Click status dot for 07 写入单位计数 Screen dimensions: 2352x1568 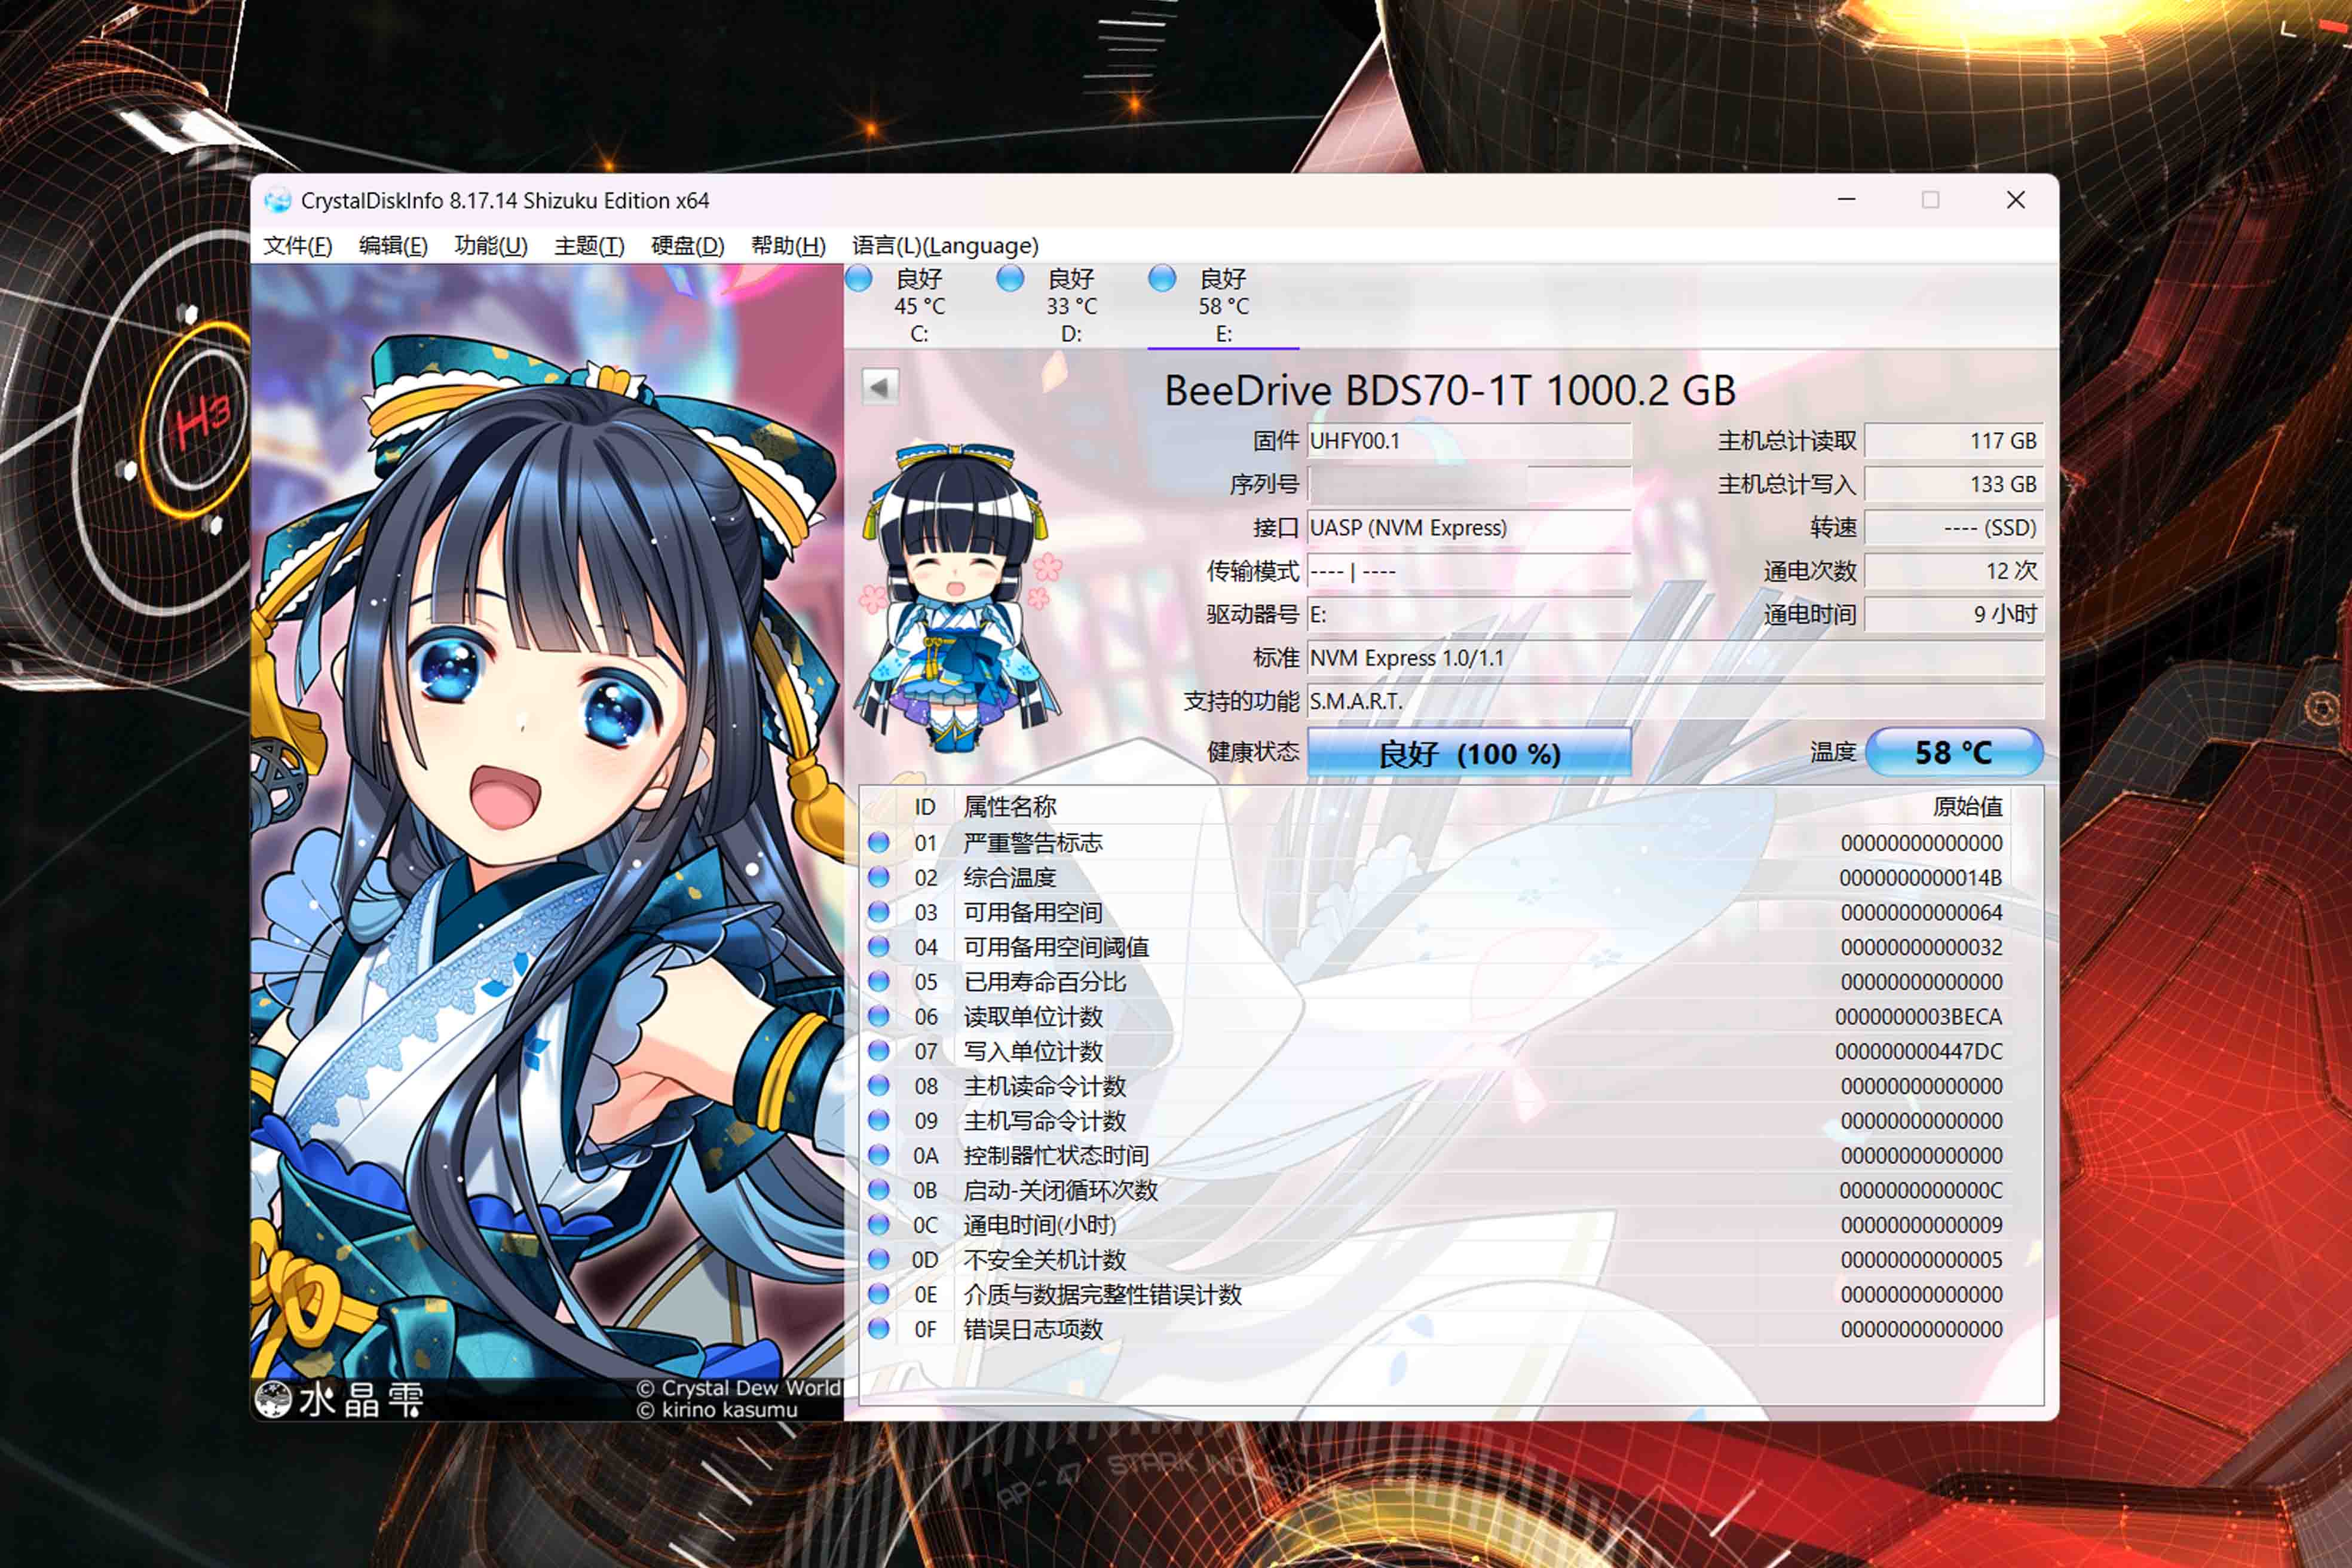[879, 1051]
